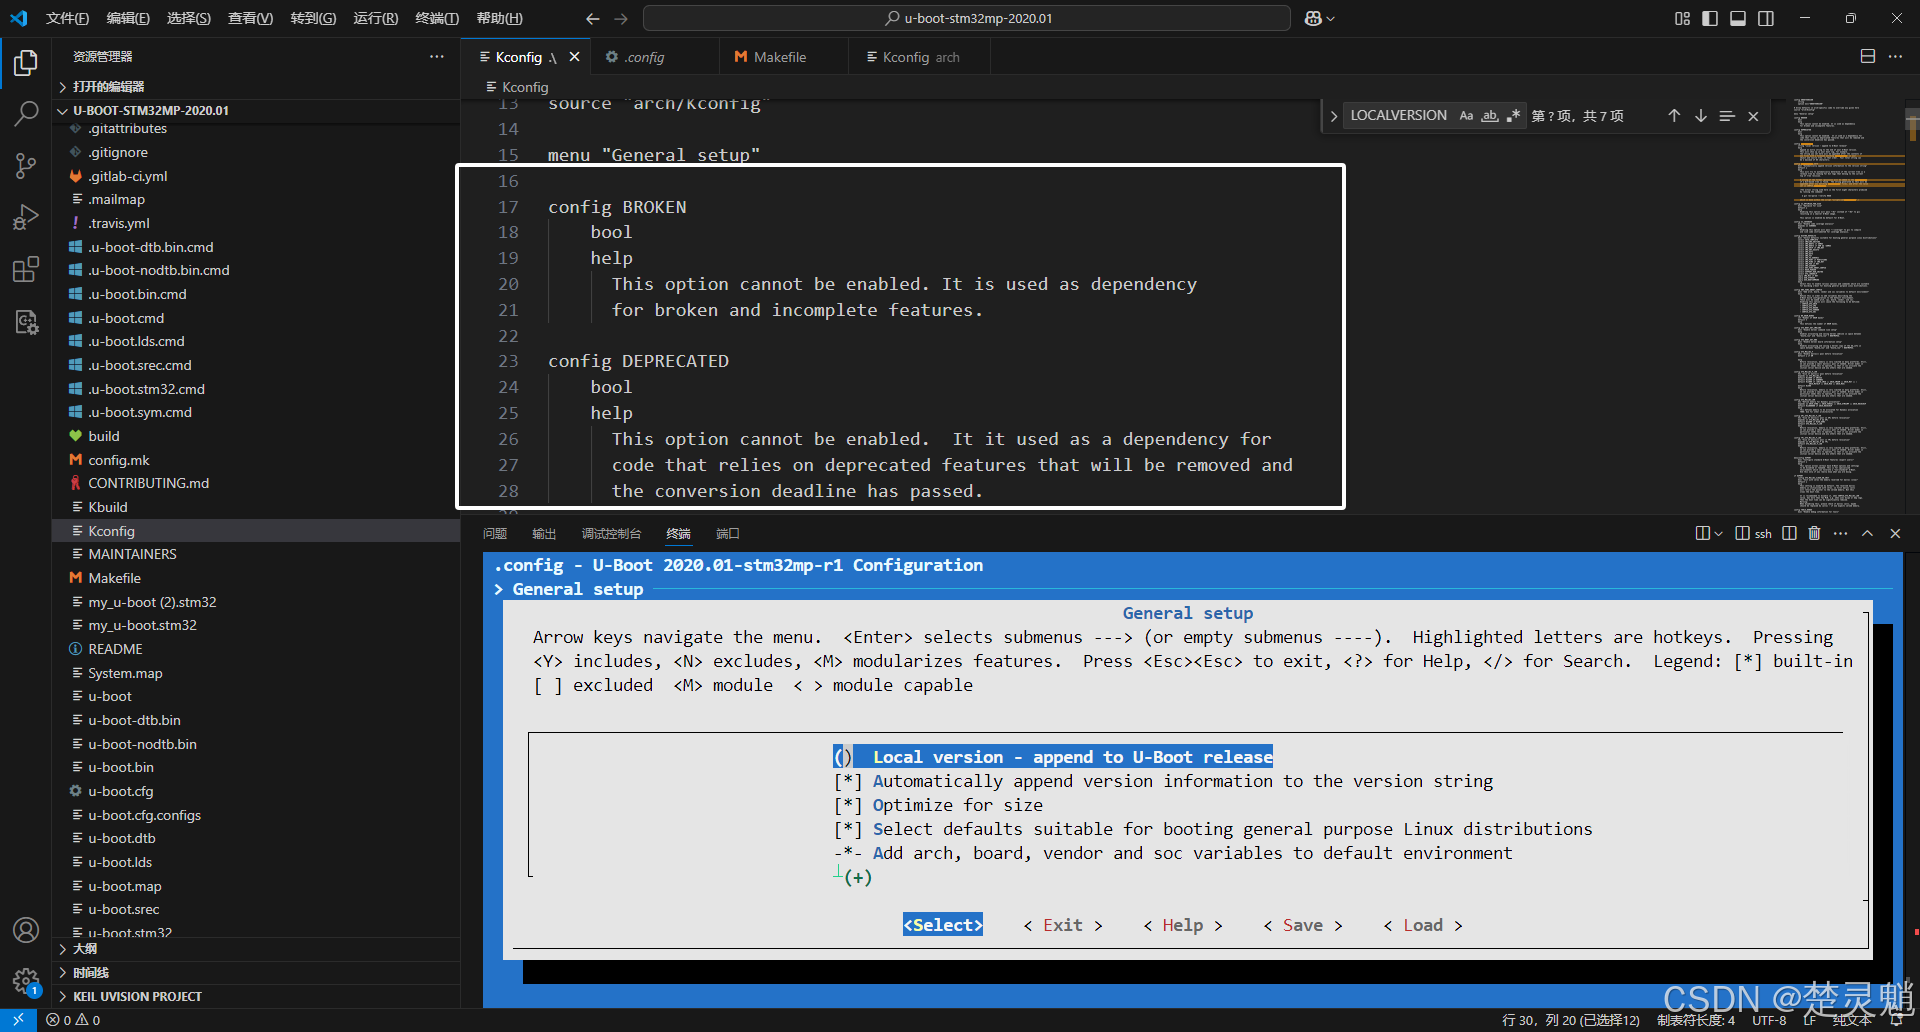Viewport: 1920px width, 1032px height.
Task: Open 编辑(E) menu
Action: tap(128, 18)
